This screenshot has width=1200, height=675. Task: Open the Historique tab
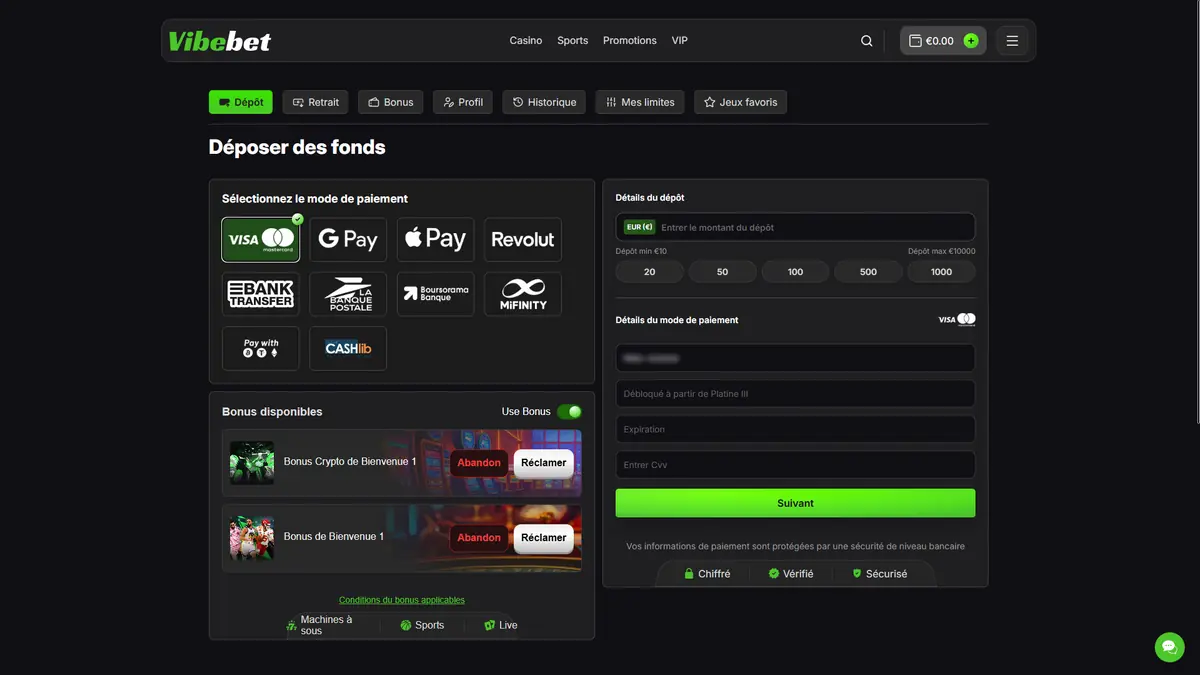tap(544, 102)
